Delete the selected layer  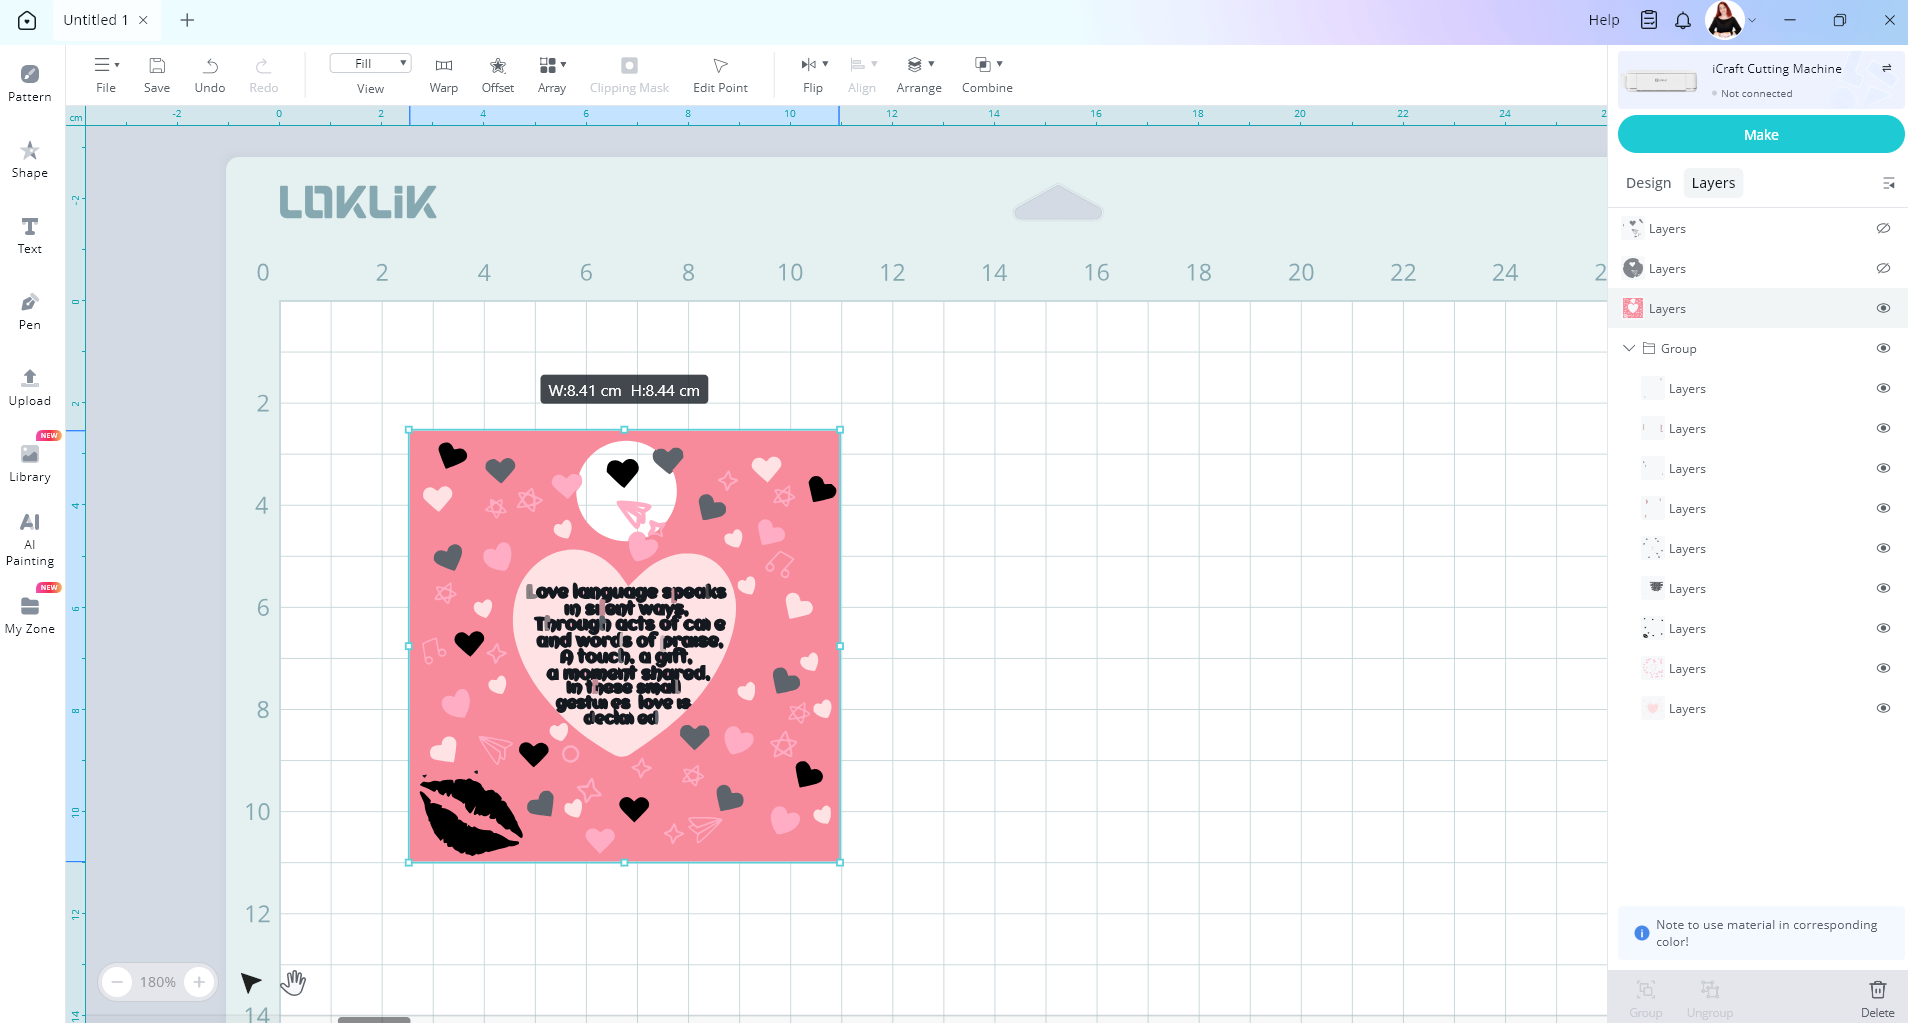coord(1877,997)
